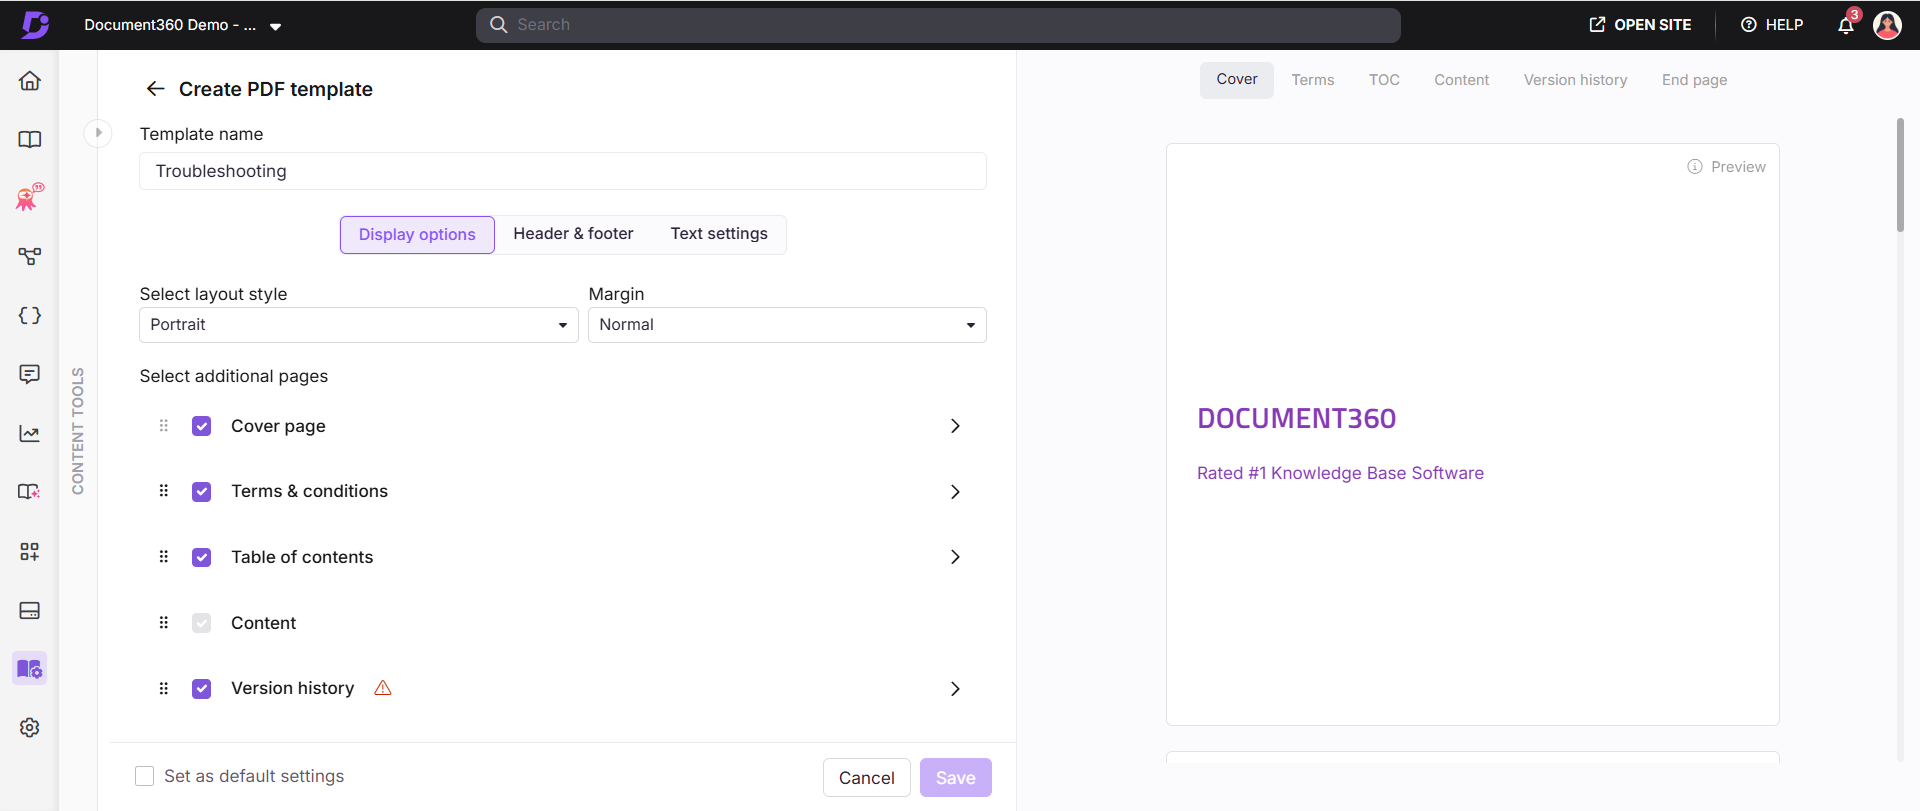
Task: Open the Portrait layout style dropdown
Action: pos(359,325)
